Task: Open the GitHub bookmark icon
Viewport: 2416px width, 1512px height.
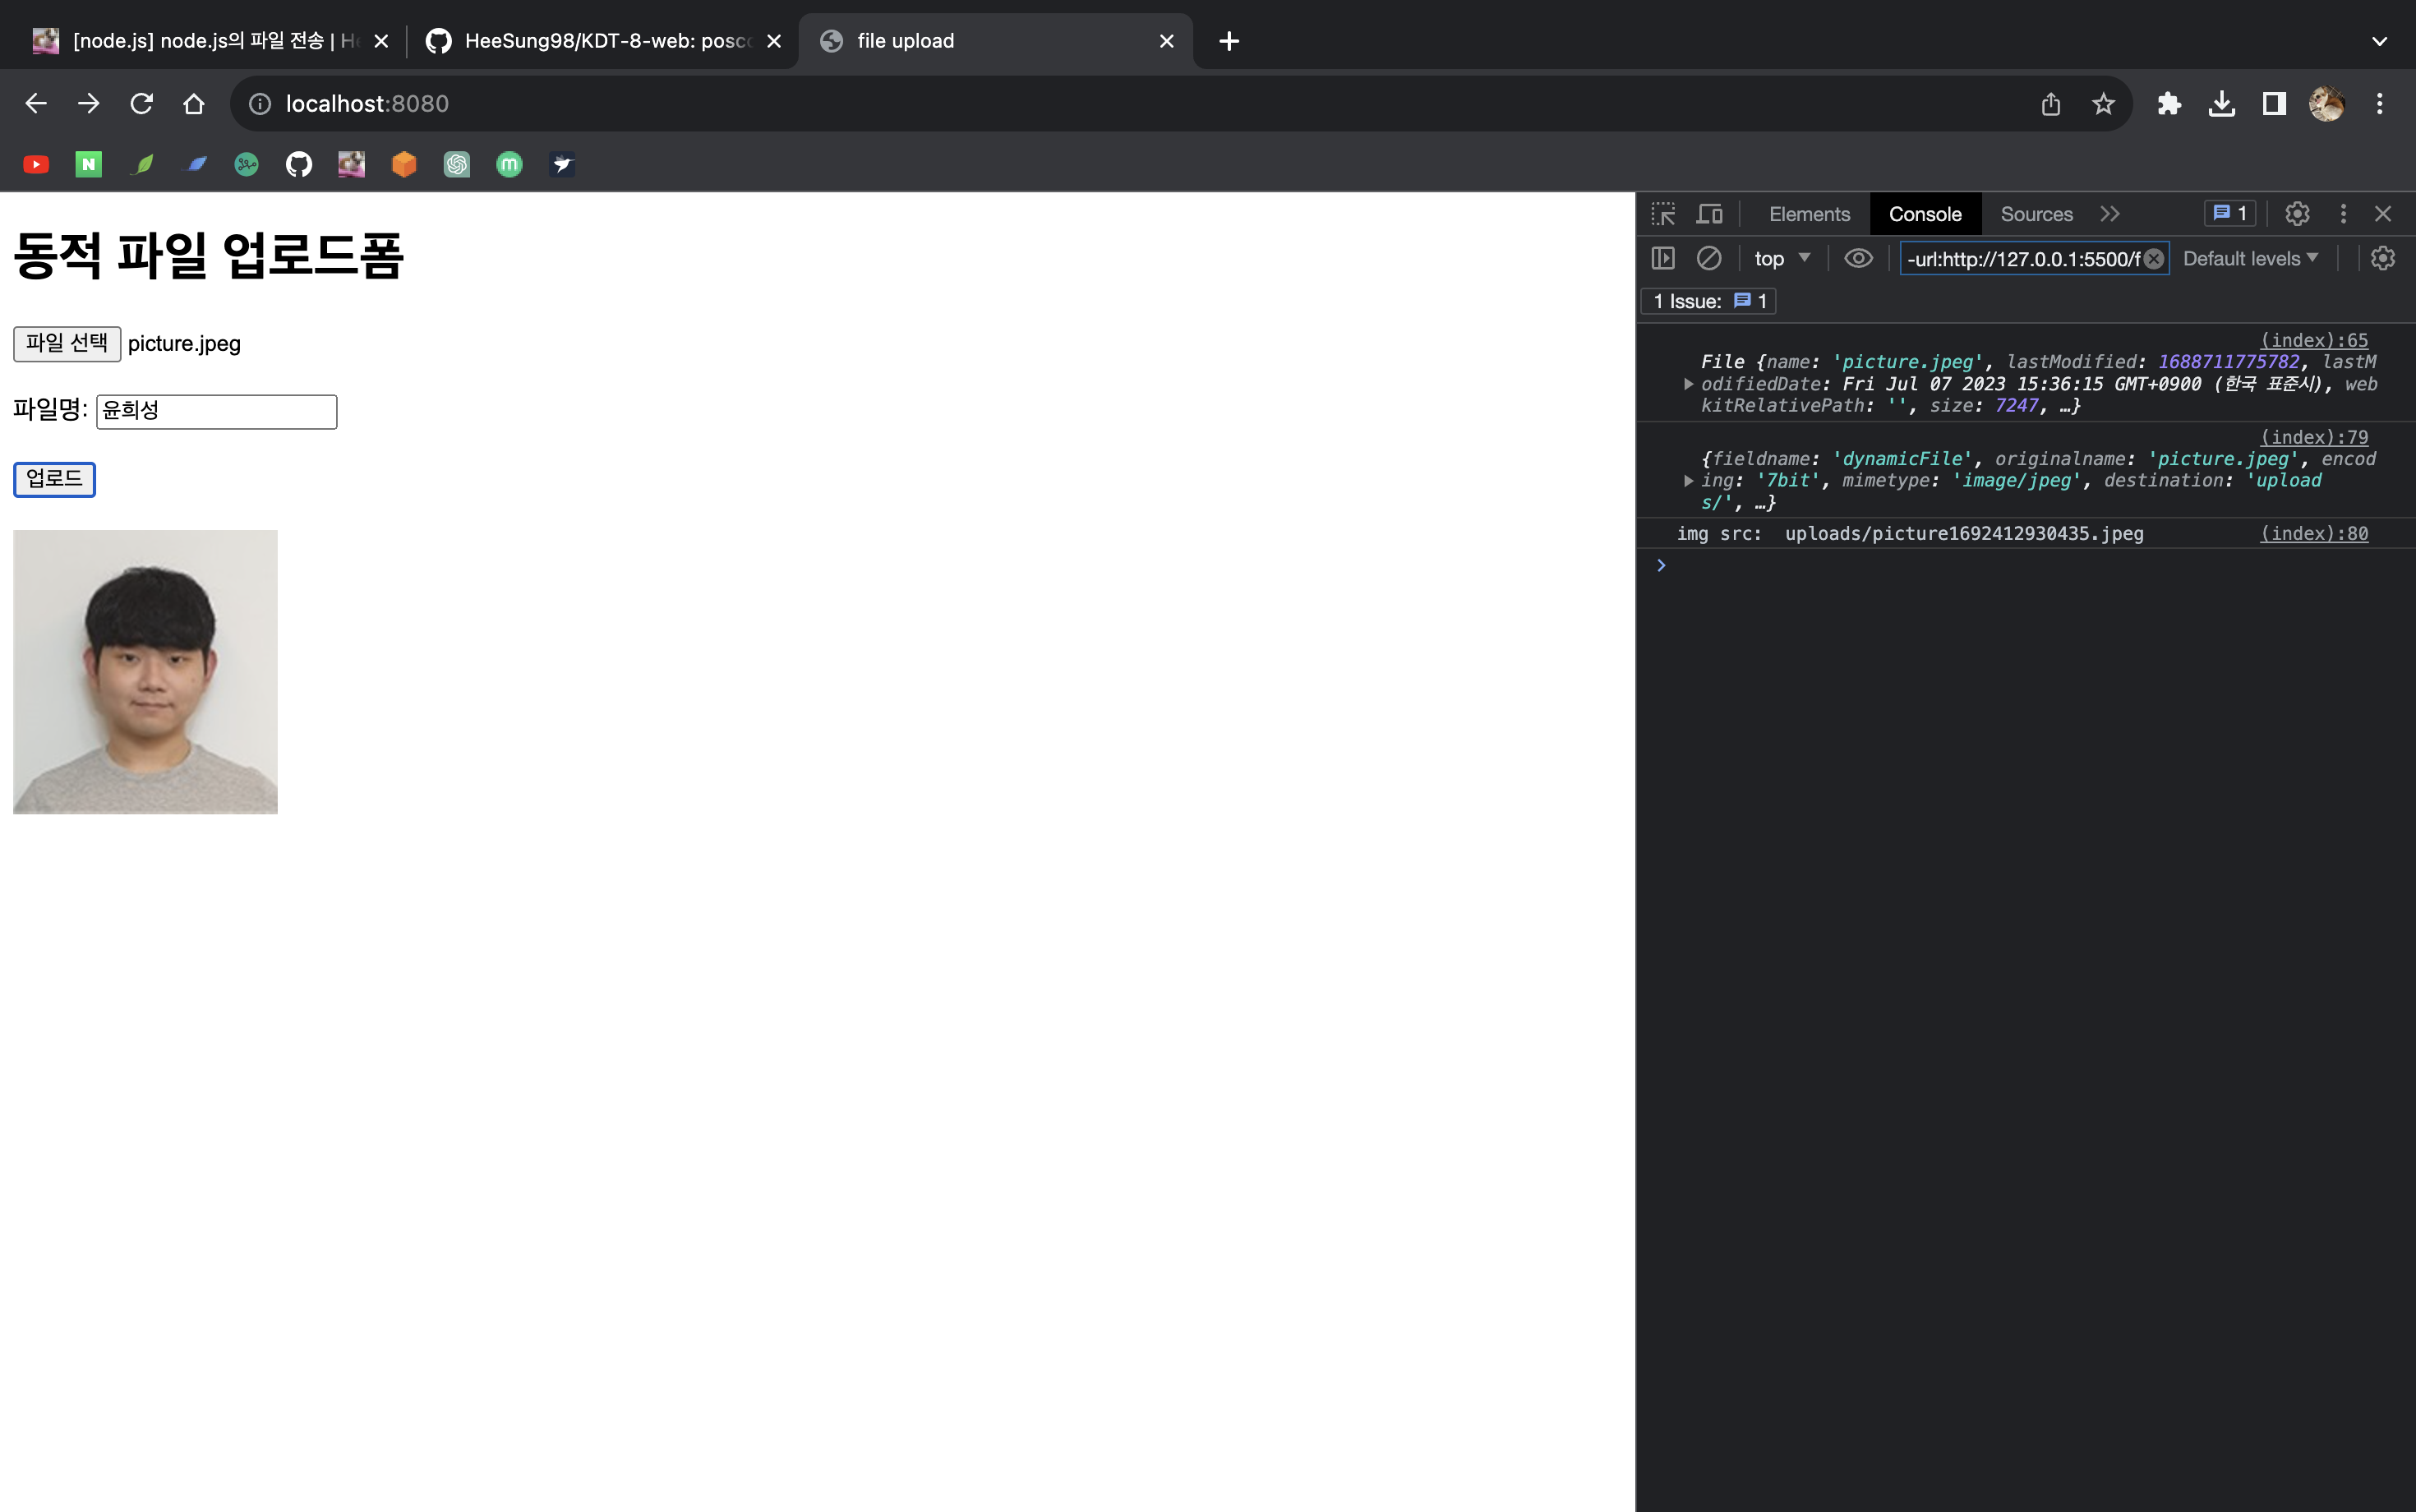Action: click(299, 164)
